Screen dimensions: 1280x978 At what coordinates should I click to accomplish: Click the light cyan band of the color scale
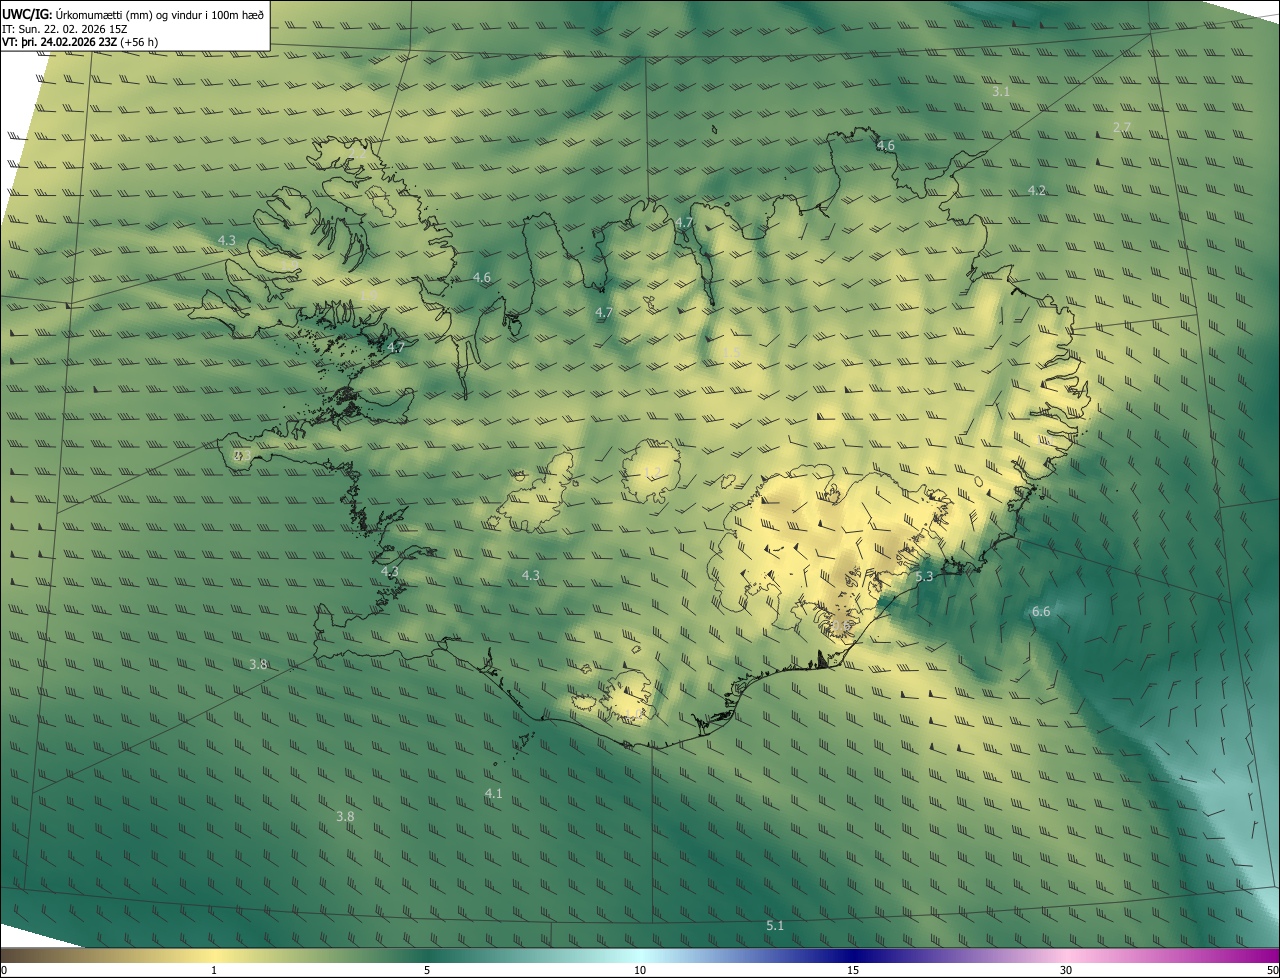pos(640,955)
